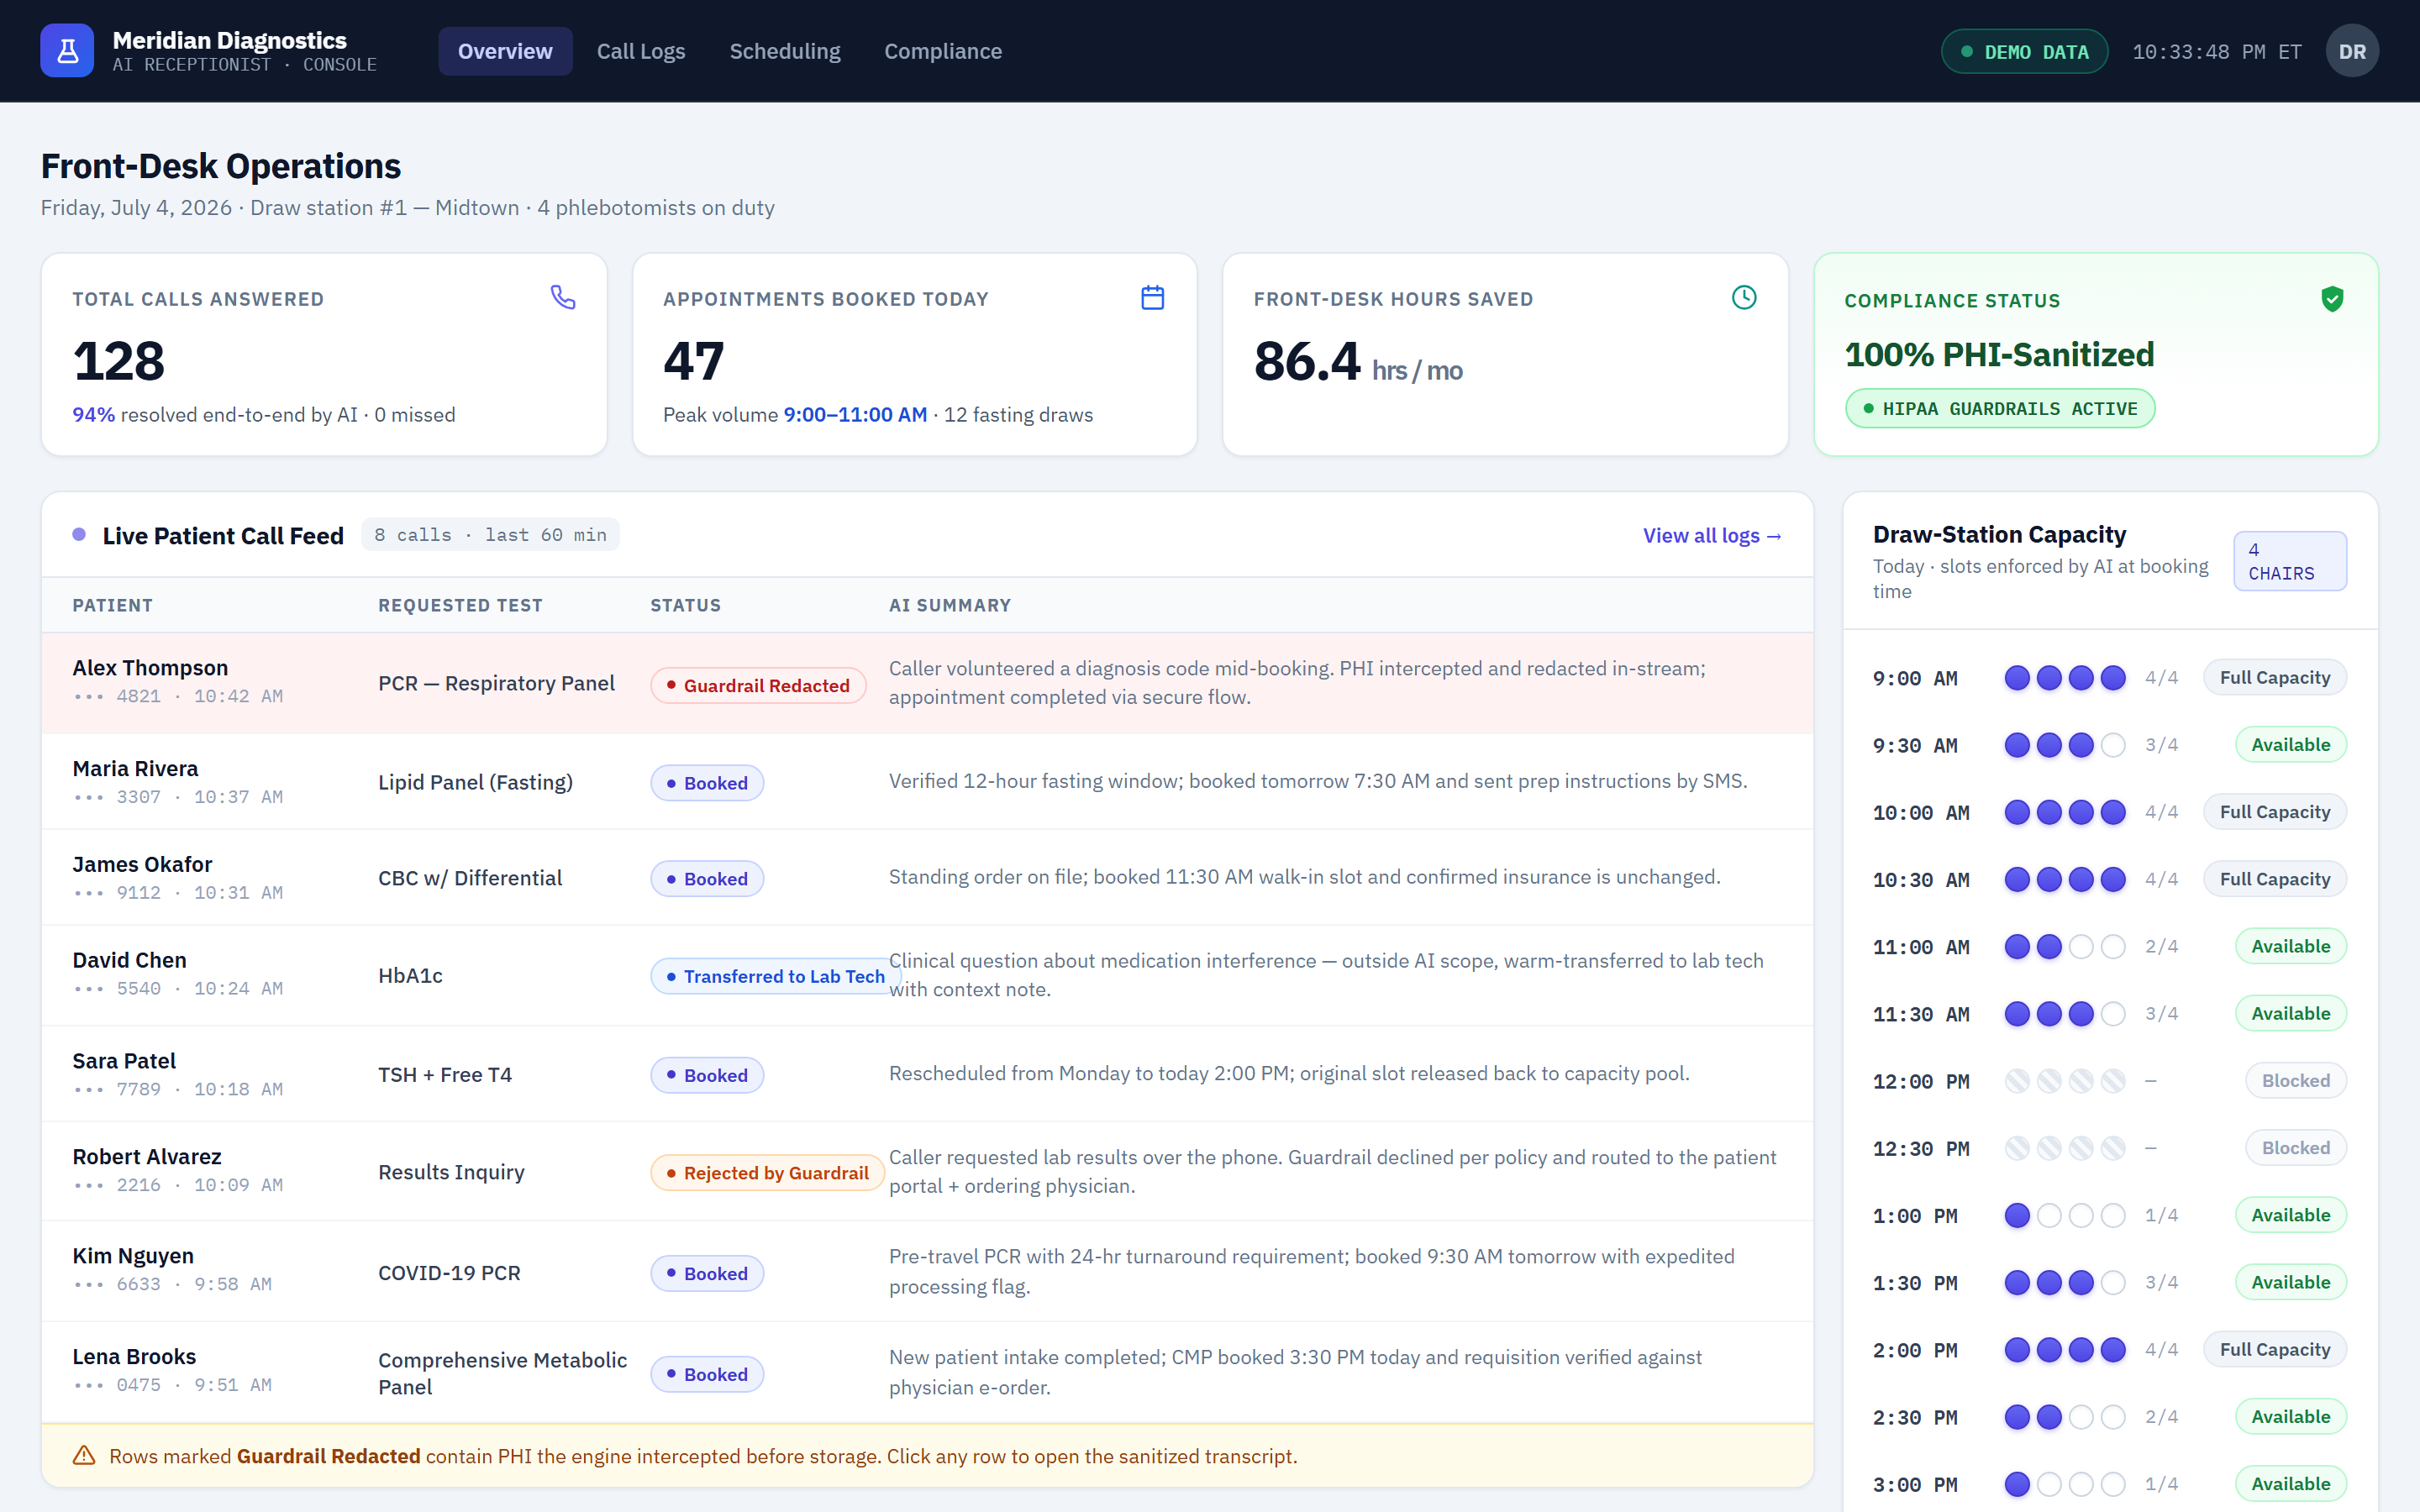Click the Guardrail Redacted status pill
This screenshot has width=2420, height=1512.
(758, 686)
